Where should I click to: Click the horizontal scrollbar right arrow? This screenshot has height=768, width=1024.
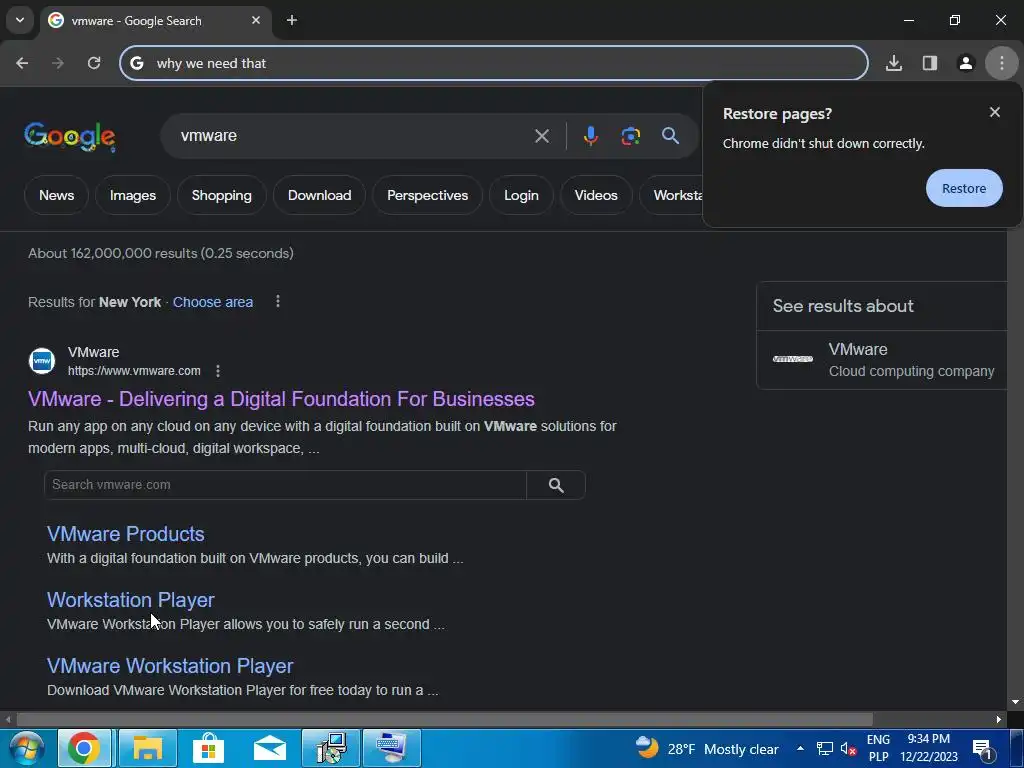tap(999, 719)
